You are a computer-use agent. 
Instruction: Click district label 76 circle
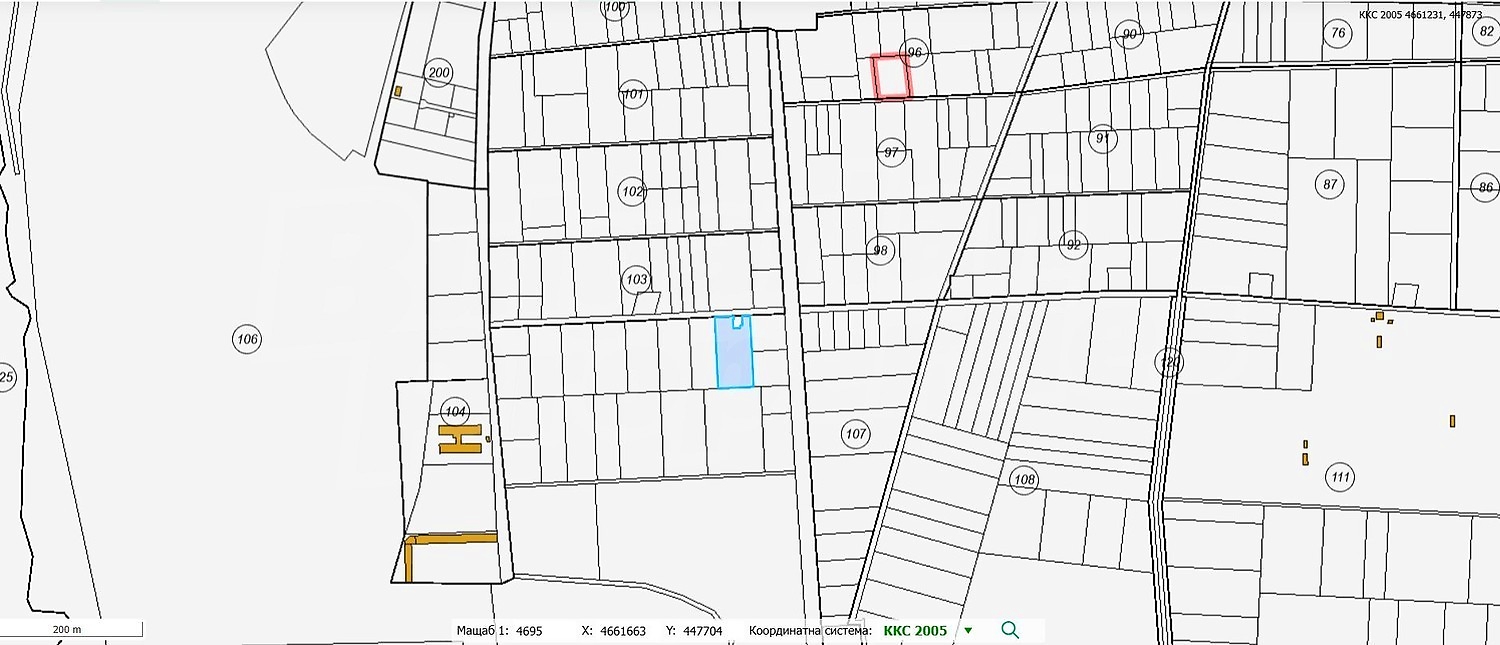tap(1337, 33)
